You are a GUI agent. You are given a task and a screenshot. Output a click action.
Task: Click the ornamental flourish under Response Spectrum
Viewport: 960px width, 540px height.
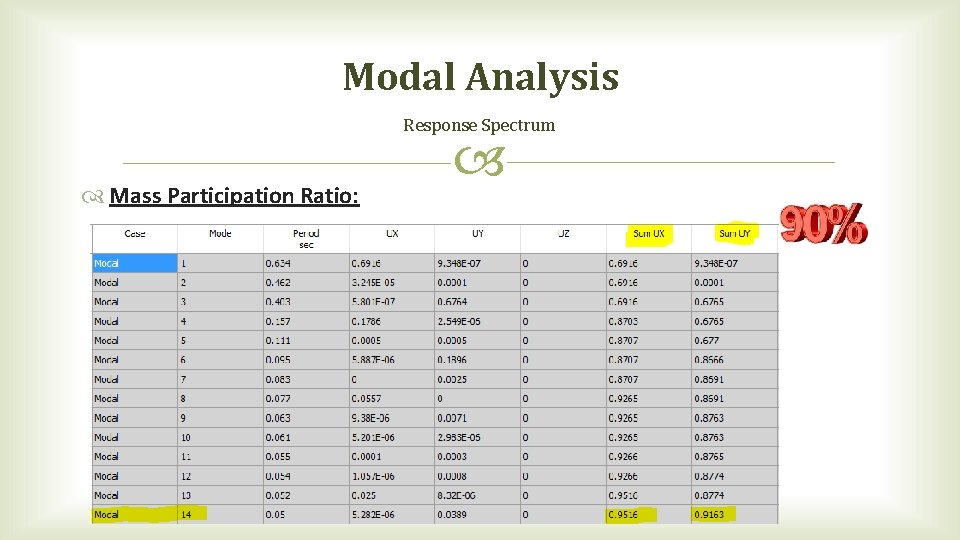click(479, 161)
